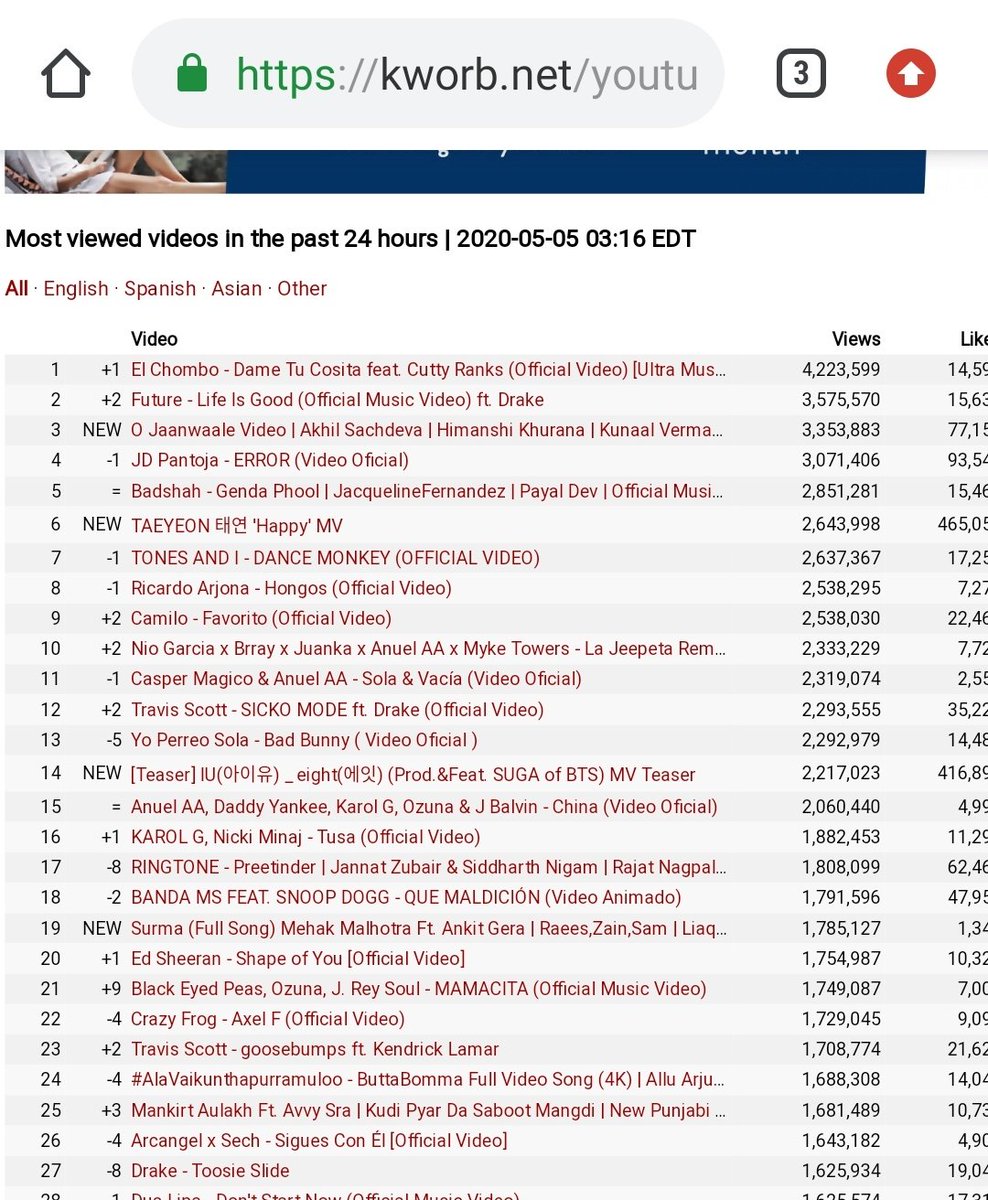Open BANDA MS QUE MALDICIÓN link
Screen dimensions: 988x1200
point(406,897)
